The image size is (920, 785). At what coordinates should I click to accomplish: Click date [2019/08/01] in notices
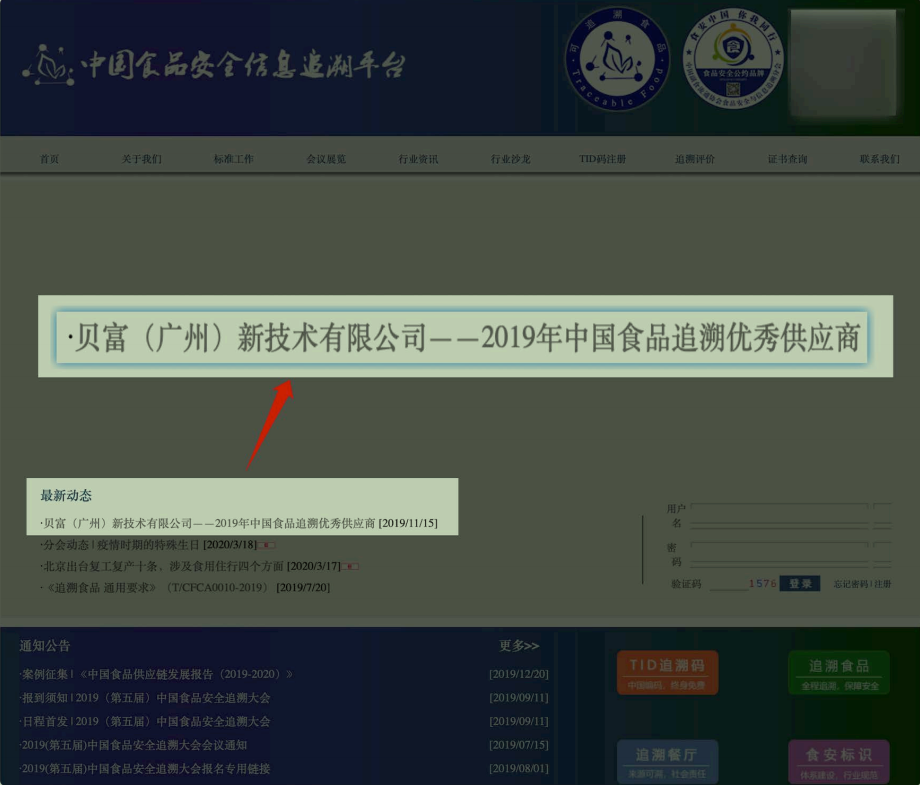(x=519, y=769)
